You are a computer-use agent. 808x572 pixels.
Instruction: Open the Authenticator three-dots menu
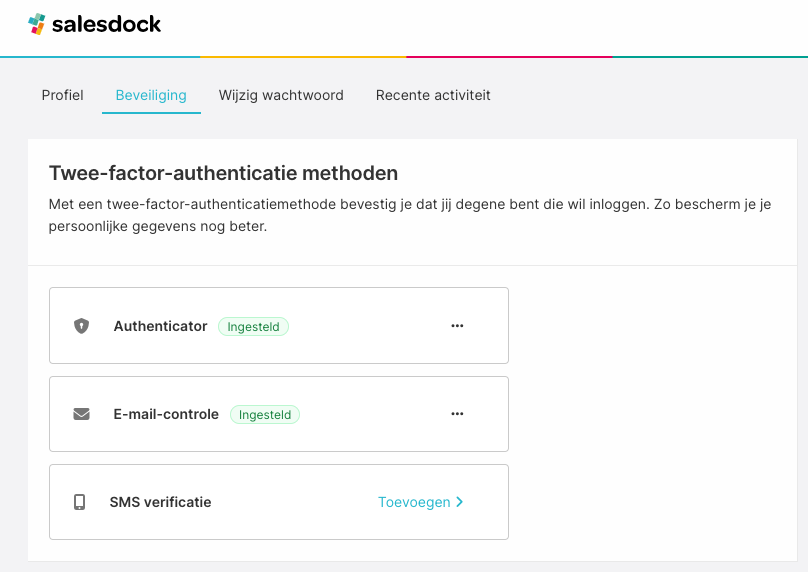(x=457, y=326)
